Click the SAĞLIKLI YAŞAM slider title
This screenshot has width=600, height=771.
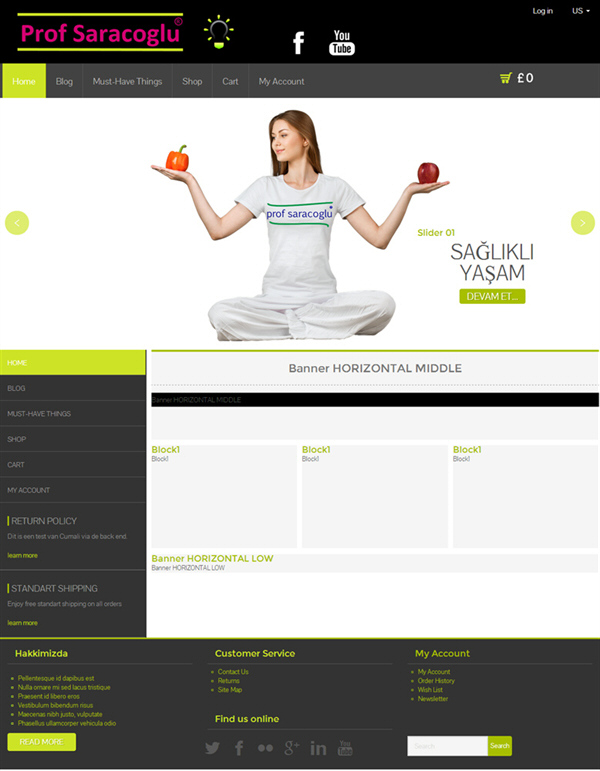492,262
